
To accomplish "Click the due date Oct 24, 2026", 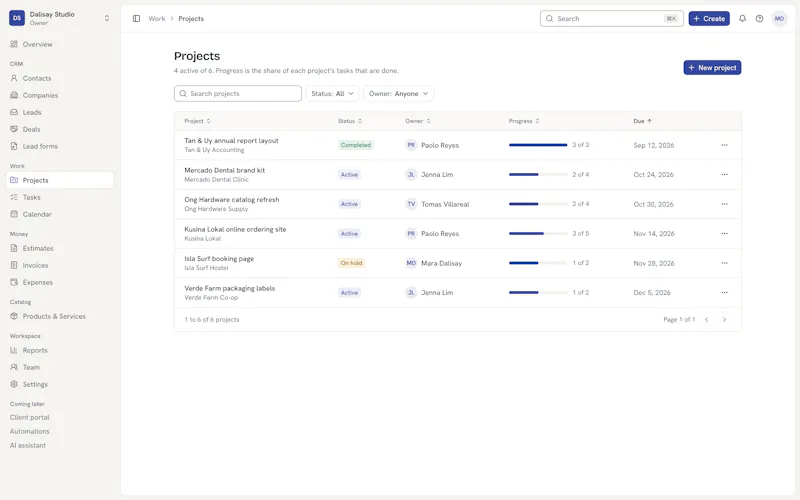I will (x=654, y=174).
